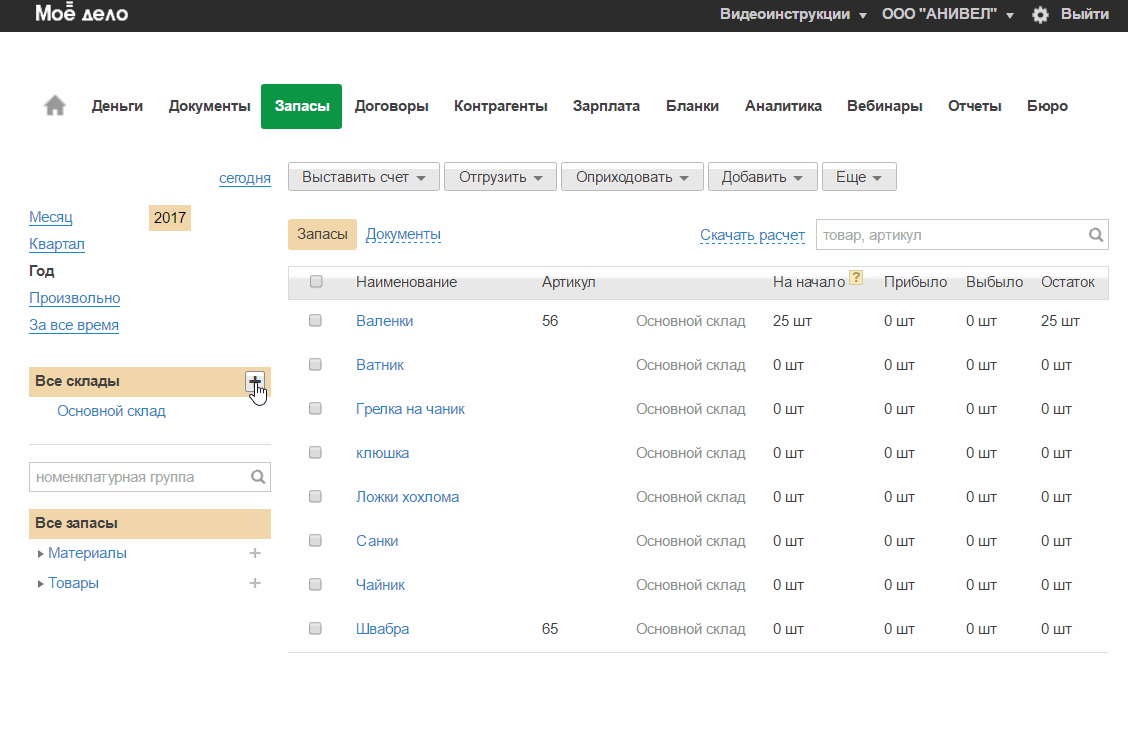Expand the Товары tree group
Screen dimensions: 1128x752
click(x=40, y=583)
